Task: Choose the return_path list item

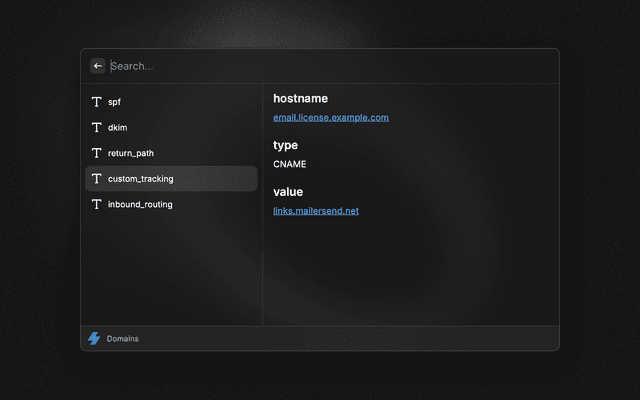Action: coord(170,153)
